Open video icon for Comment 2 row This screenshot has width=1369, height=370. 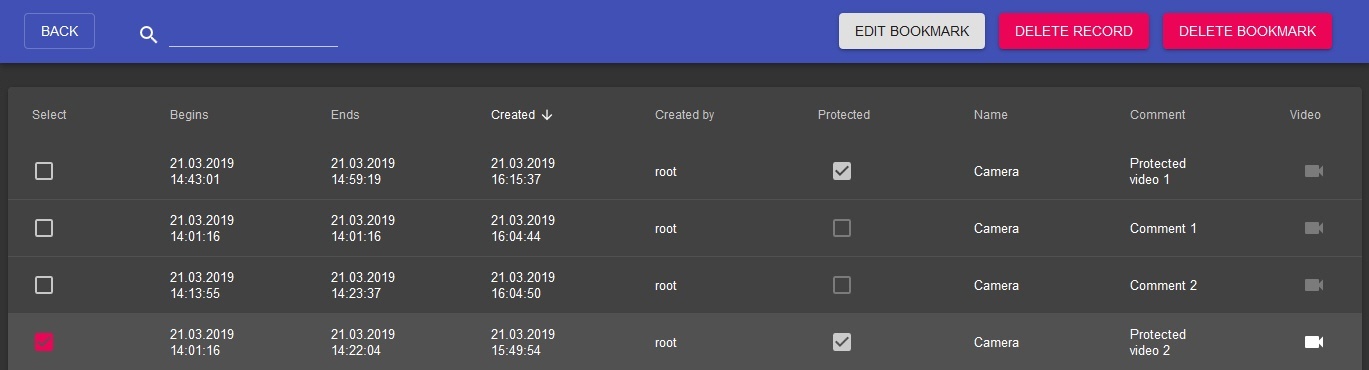coord(1314,285)
